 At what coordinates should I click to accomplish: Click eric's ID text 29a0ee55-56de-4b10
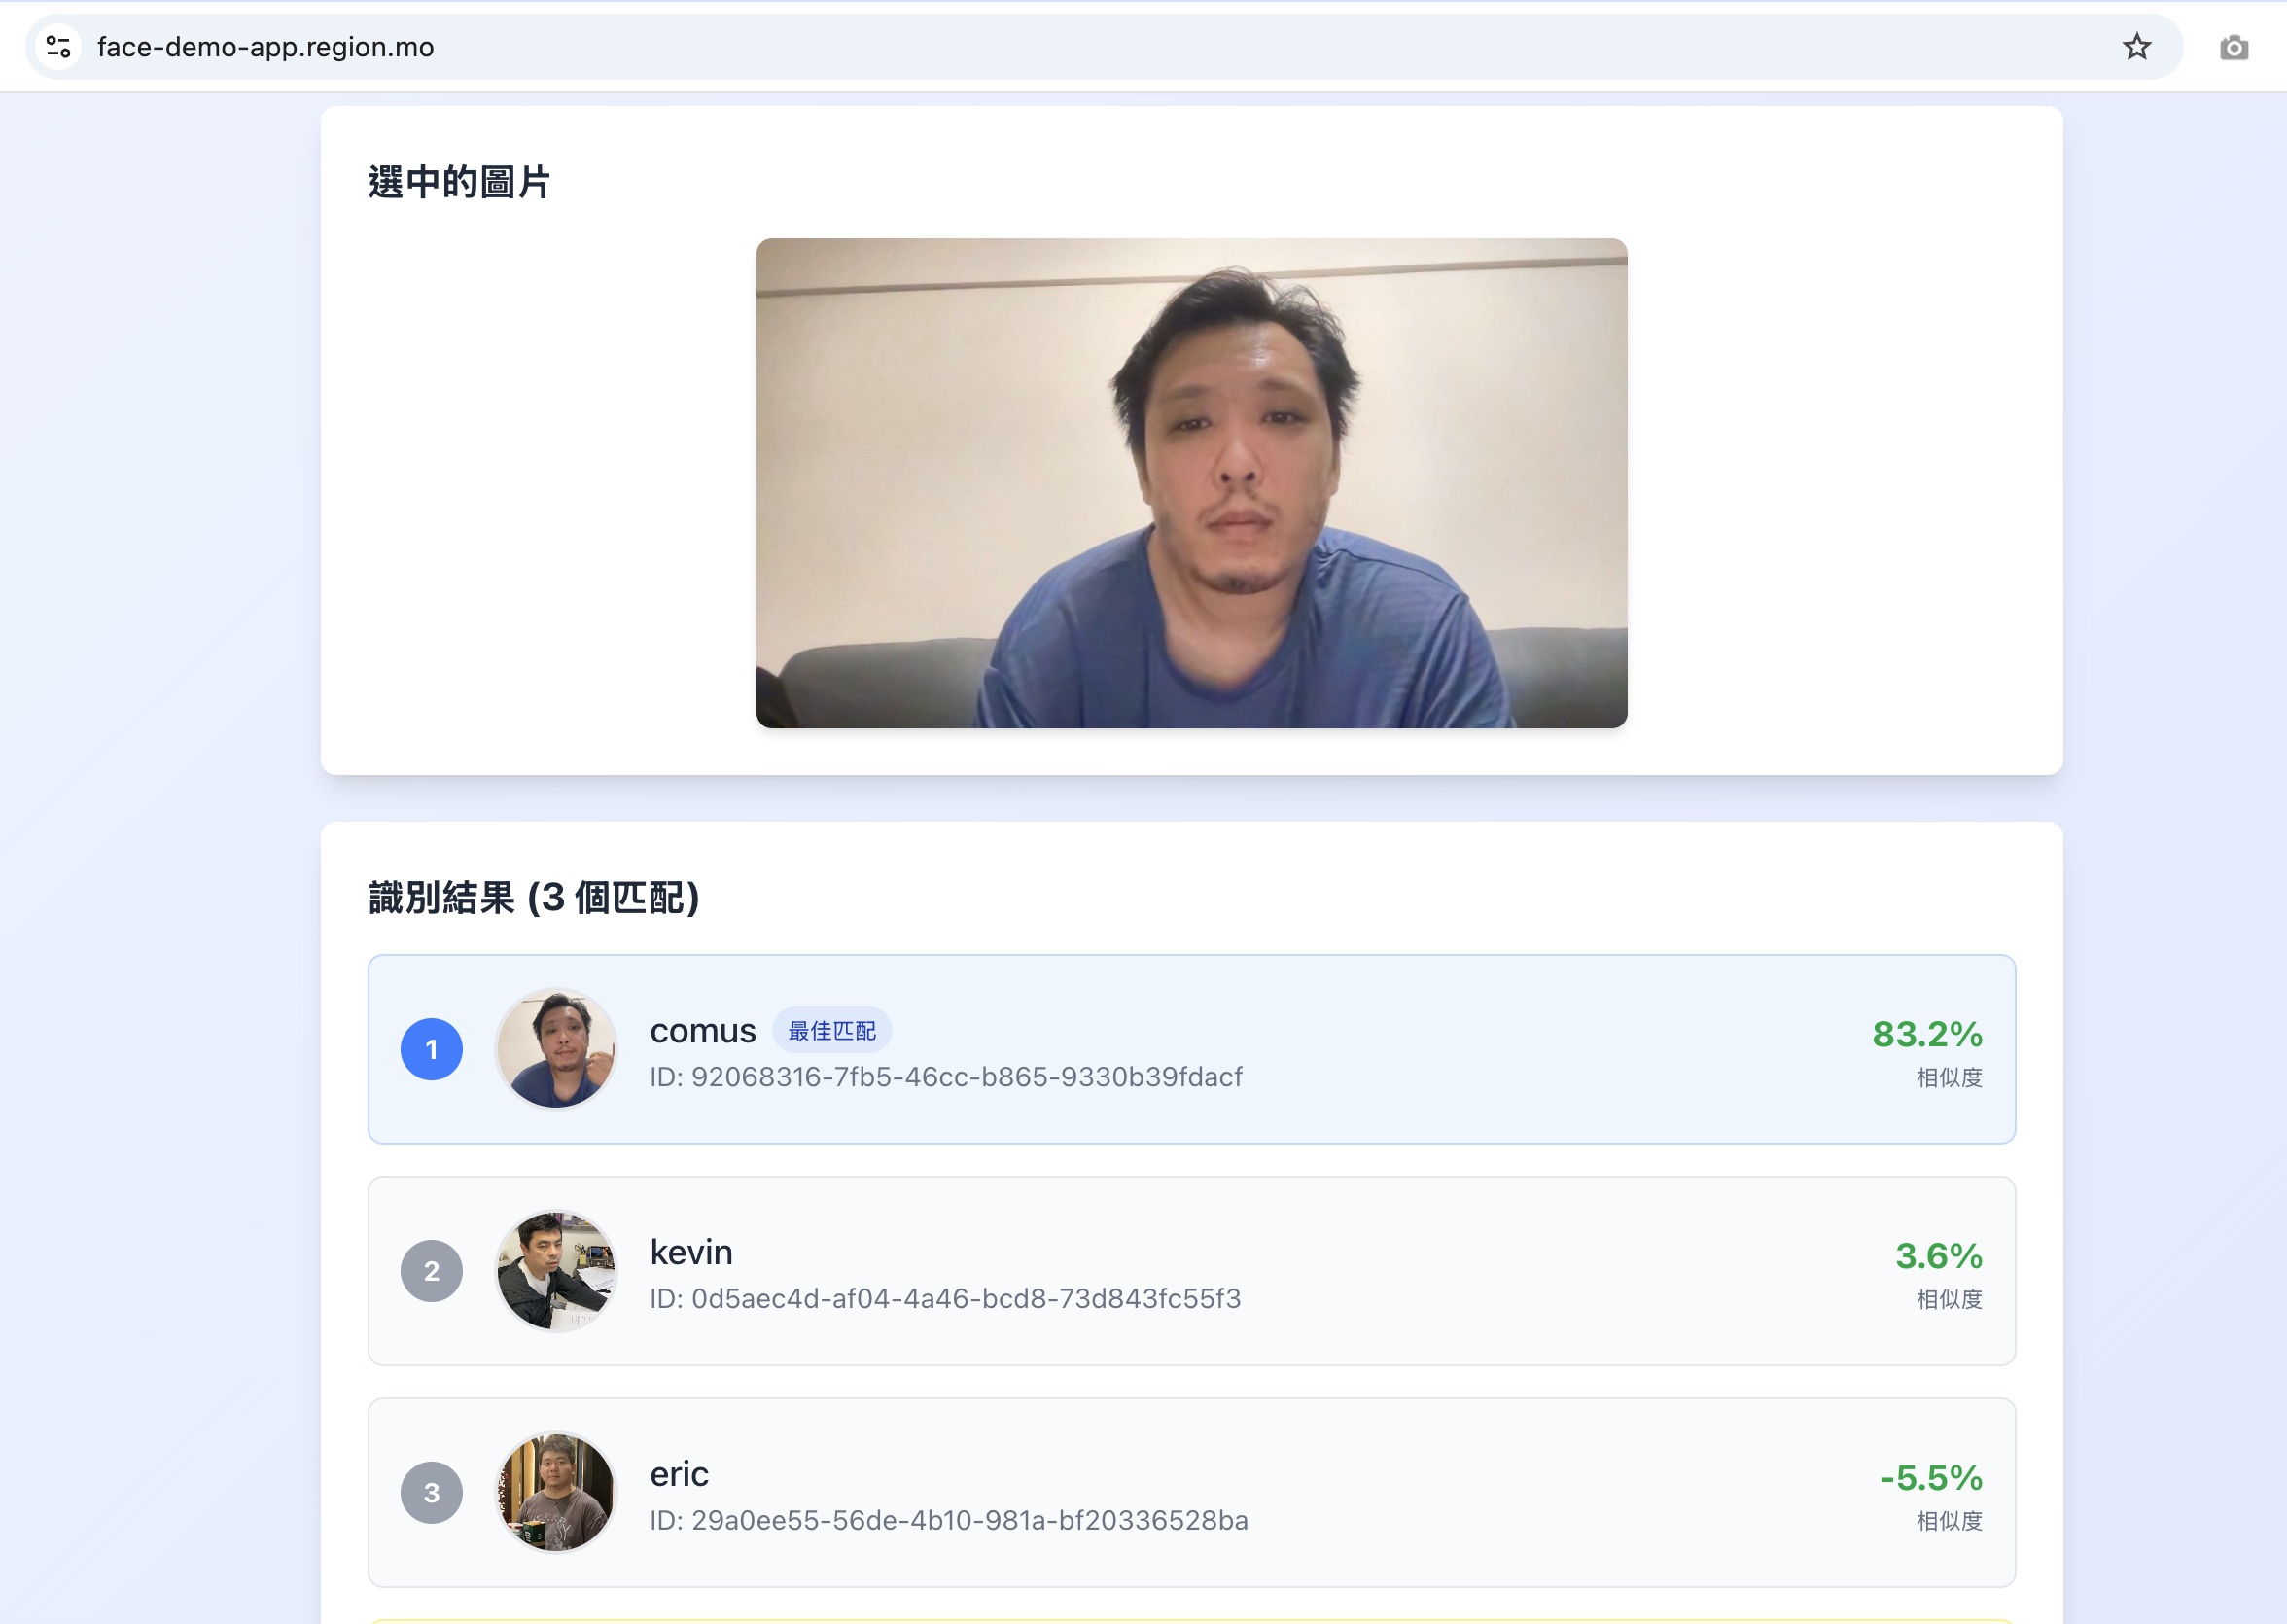tap(948, 1519)
